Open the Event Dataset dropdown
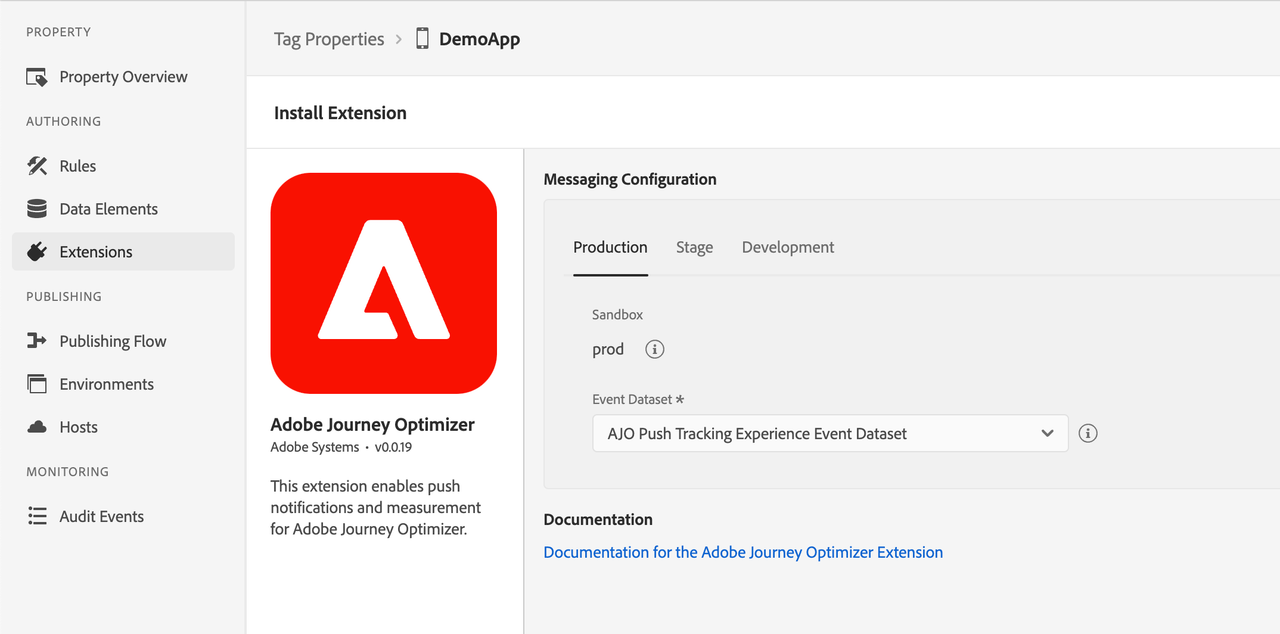Viewport: 1280px width, 634px height. pos(818,433)
